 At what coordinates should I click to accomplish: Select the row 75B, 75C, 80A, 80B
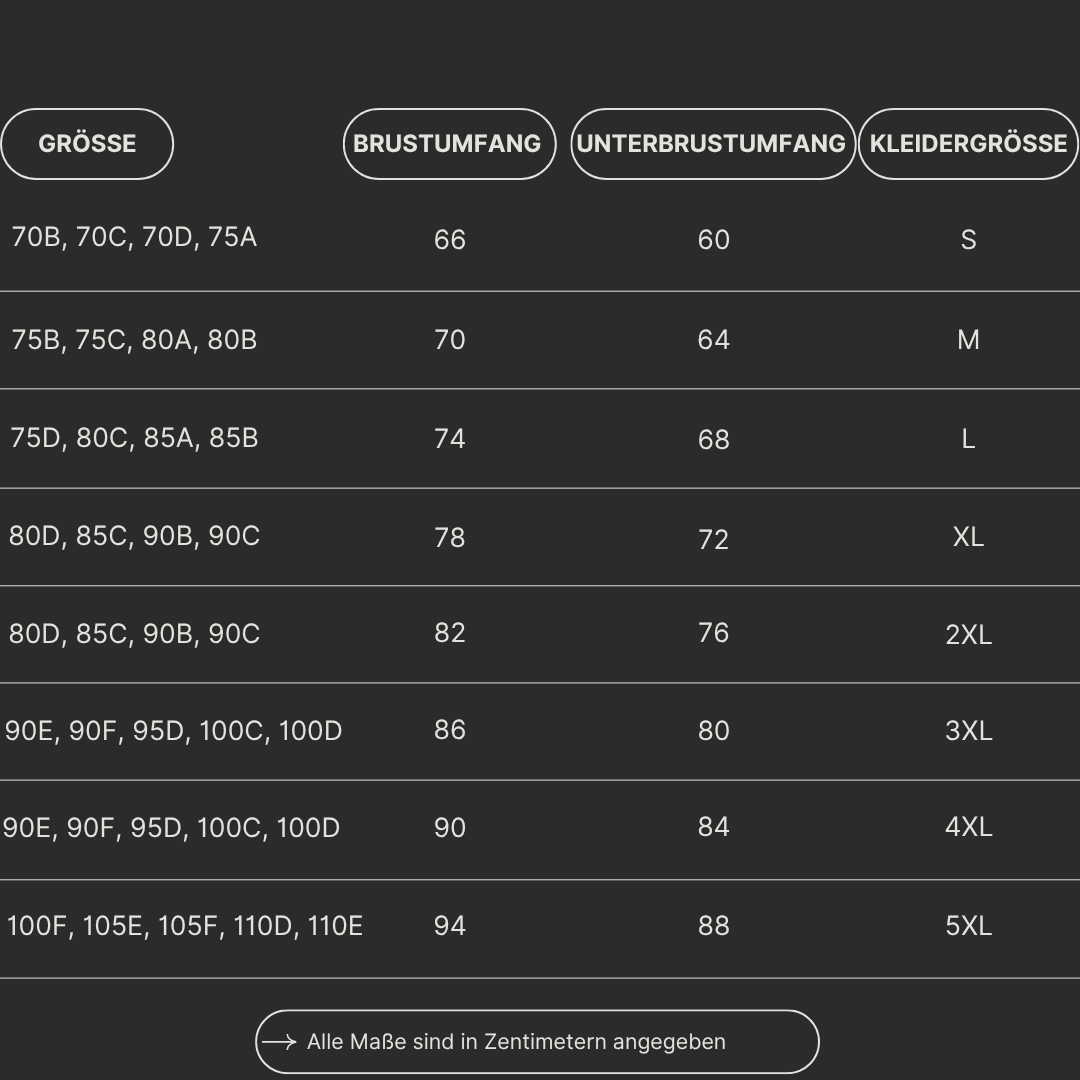coord(540,340)
